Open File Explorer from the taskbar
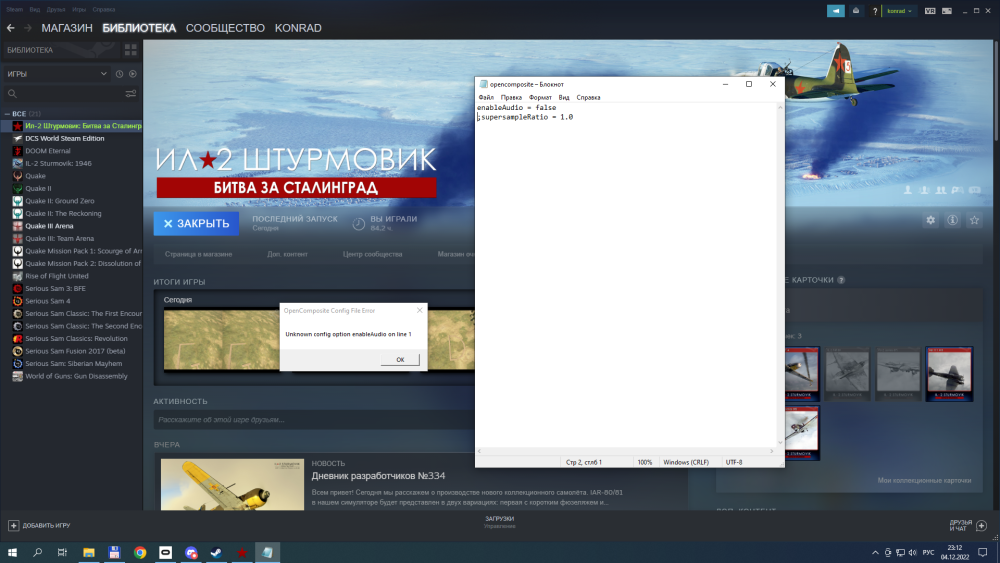1000x563 pixels. (89, 552)
